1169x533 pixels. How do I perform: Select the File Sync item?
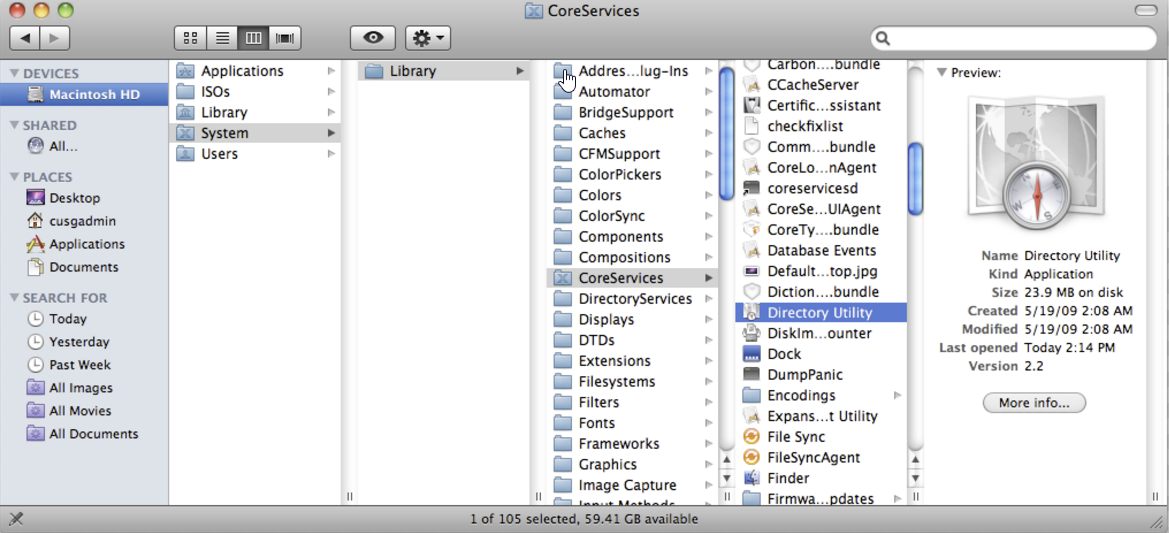coord(821,437)
